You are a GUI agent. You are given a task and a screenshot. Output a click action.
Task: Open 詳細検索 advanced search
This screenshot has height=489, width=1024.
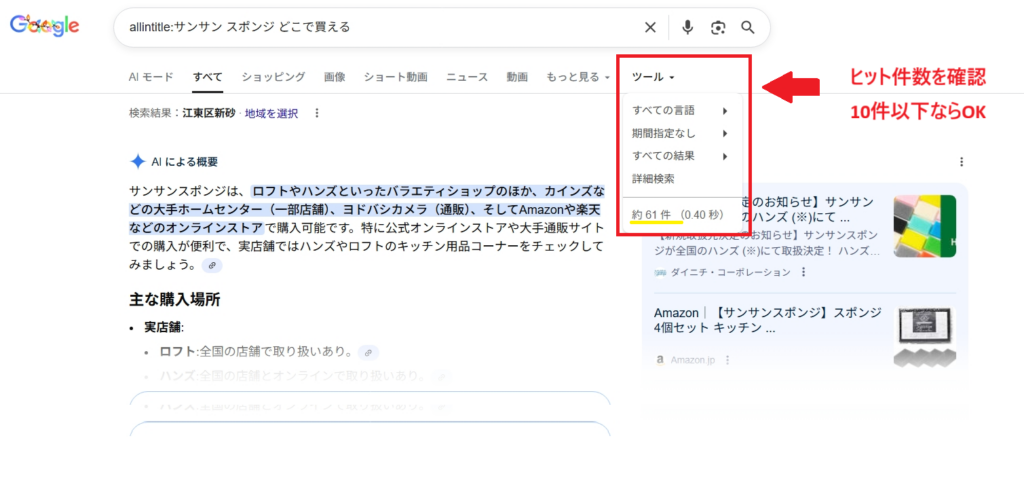(654, 179)
